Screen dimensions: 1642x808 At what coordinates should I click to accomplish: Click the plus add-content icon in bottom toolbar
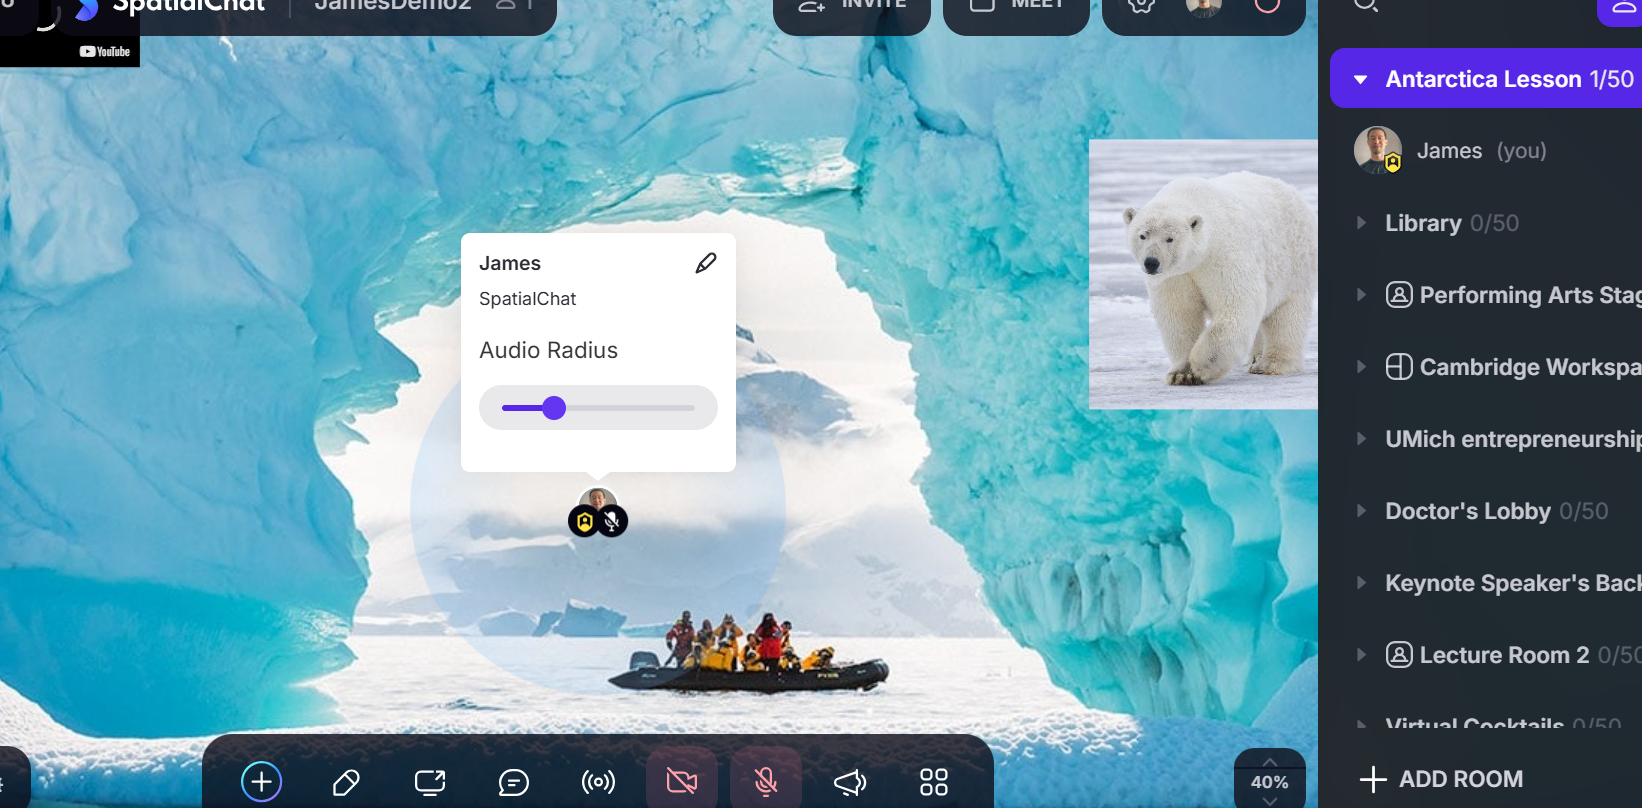261,781
